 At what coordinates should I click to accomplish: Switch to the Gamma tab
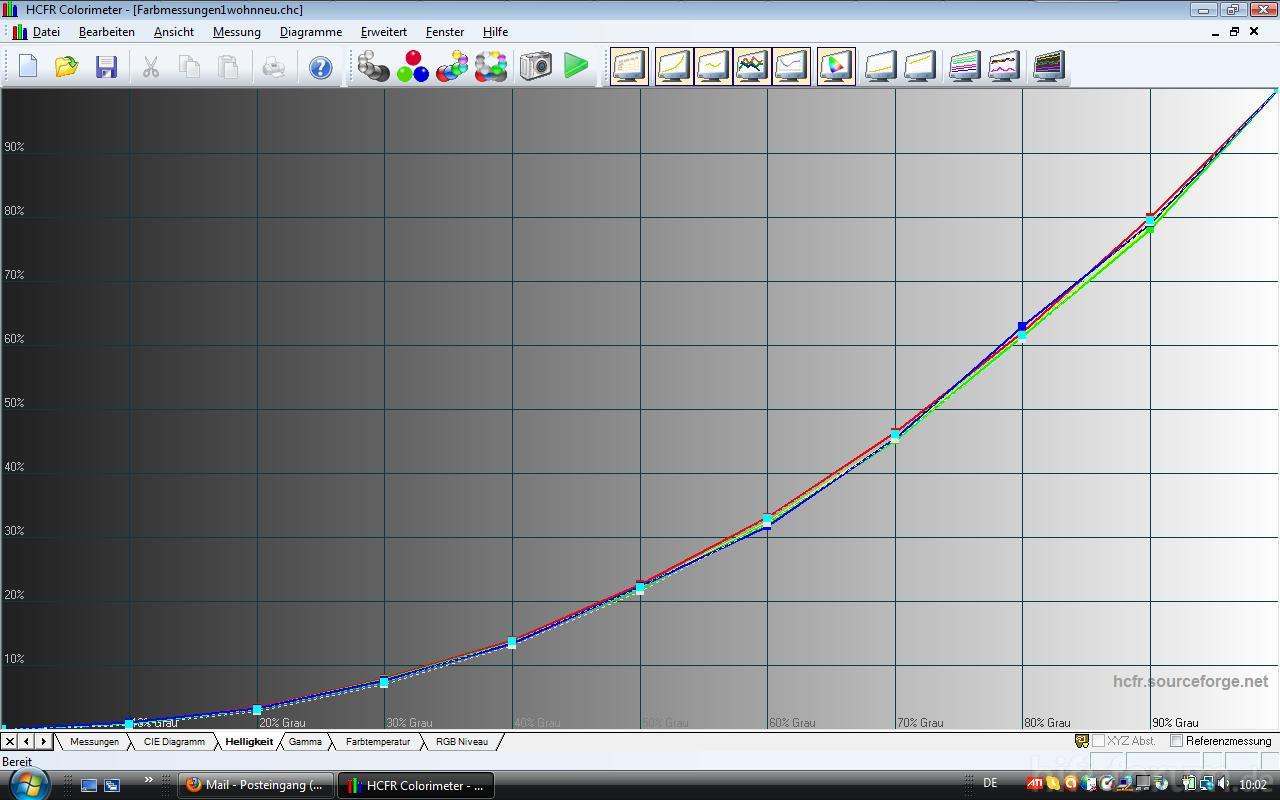305,742
